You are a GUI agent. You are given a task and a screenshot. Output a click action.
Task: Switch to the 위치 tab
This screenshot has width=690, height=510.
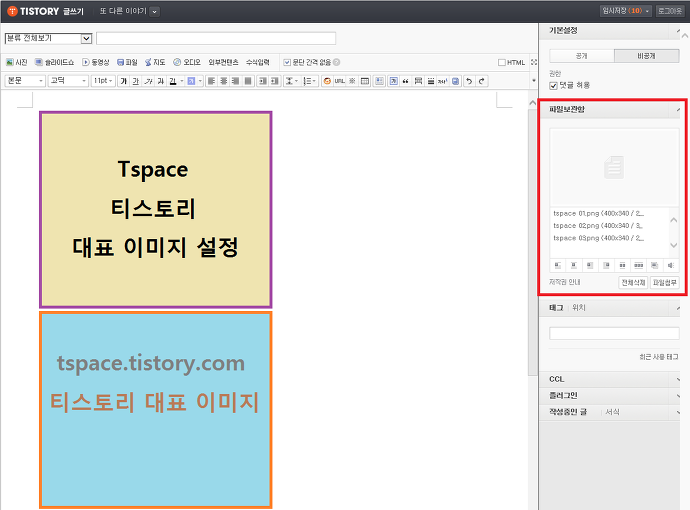[579, 308]
